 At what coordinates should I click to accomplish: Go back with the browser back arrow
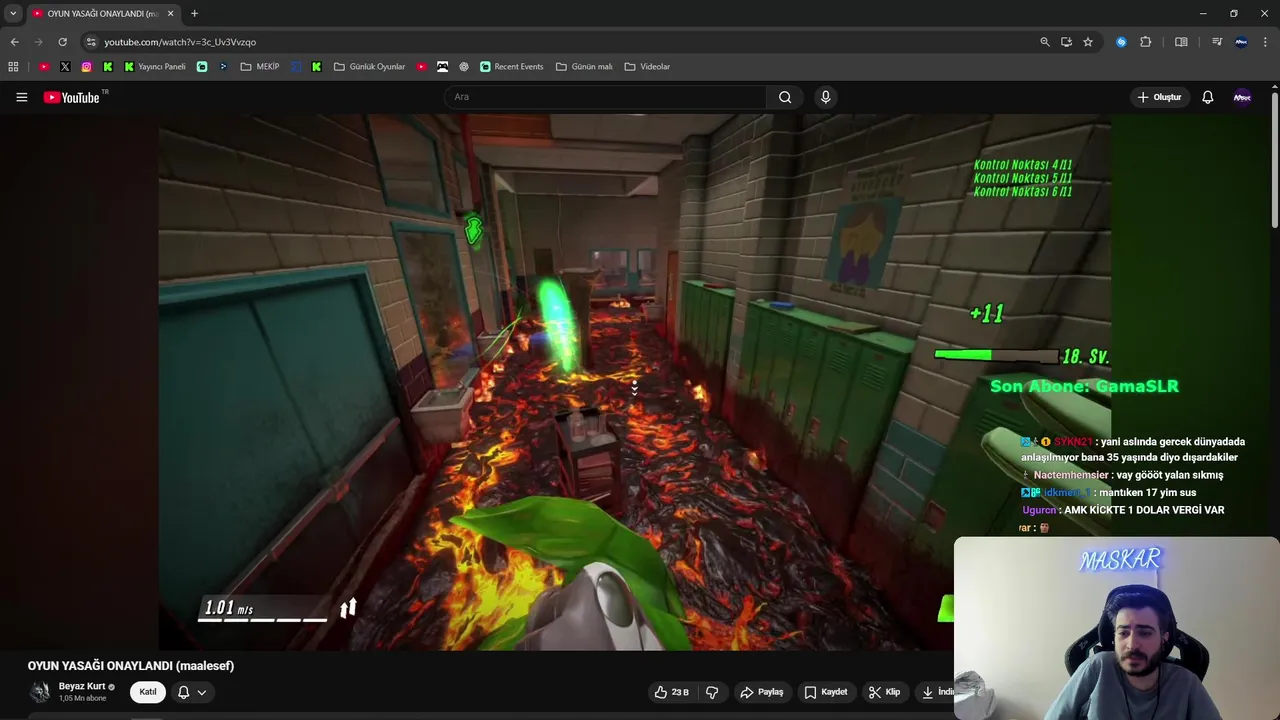coord(14,42)
